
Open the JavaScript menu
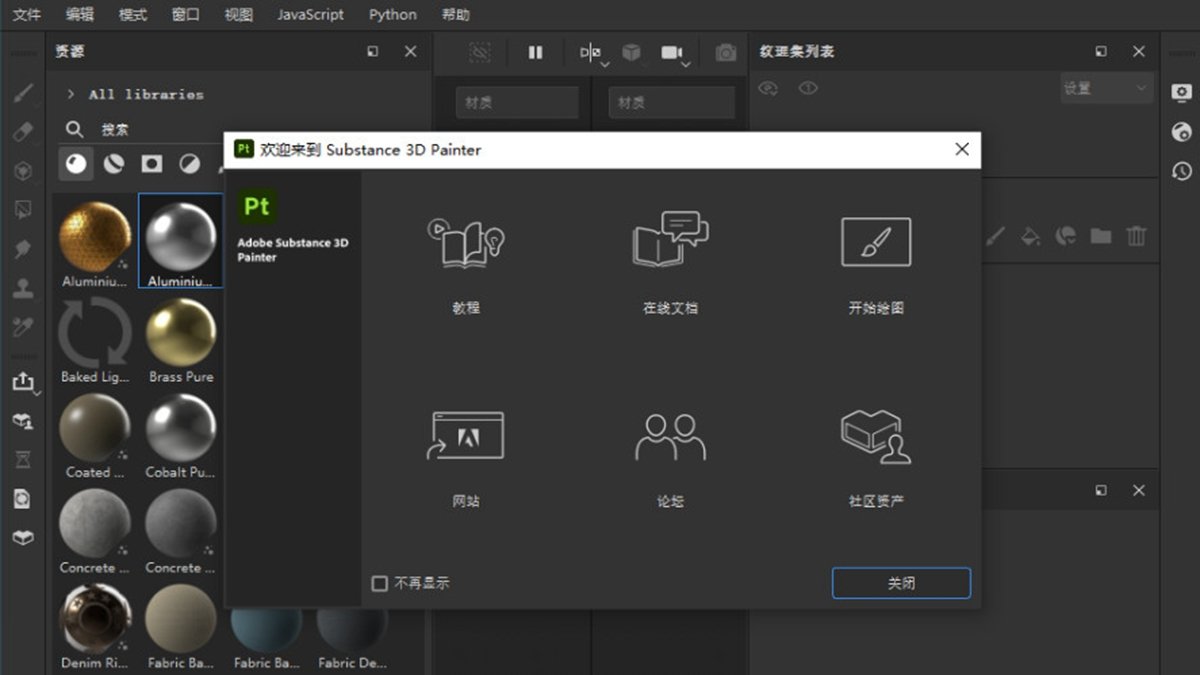pyautogui.click(x=311, y=14)
